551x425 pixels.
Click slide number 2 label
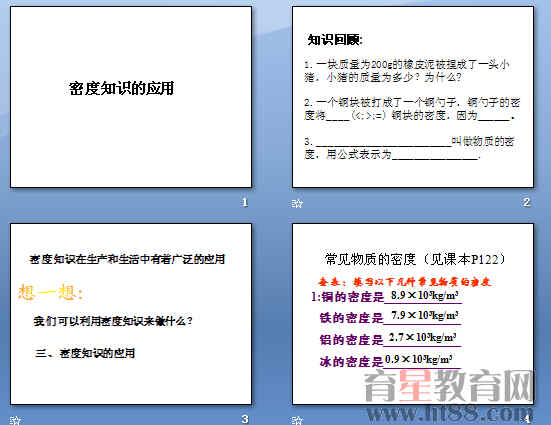[x=526, y=202]
